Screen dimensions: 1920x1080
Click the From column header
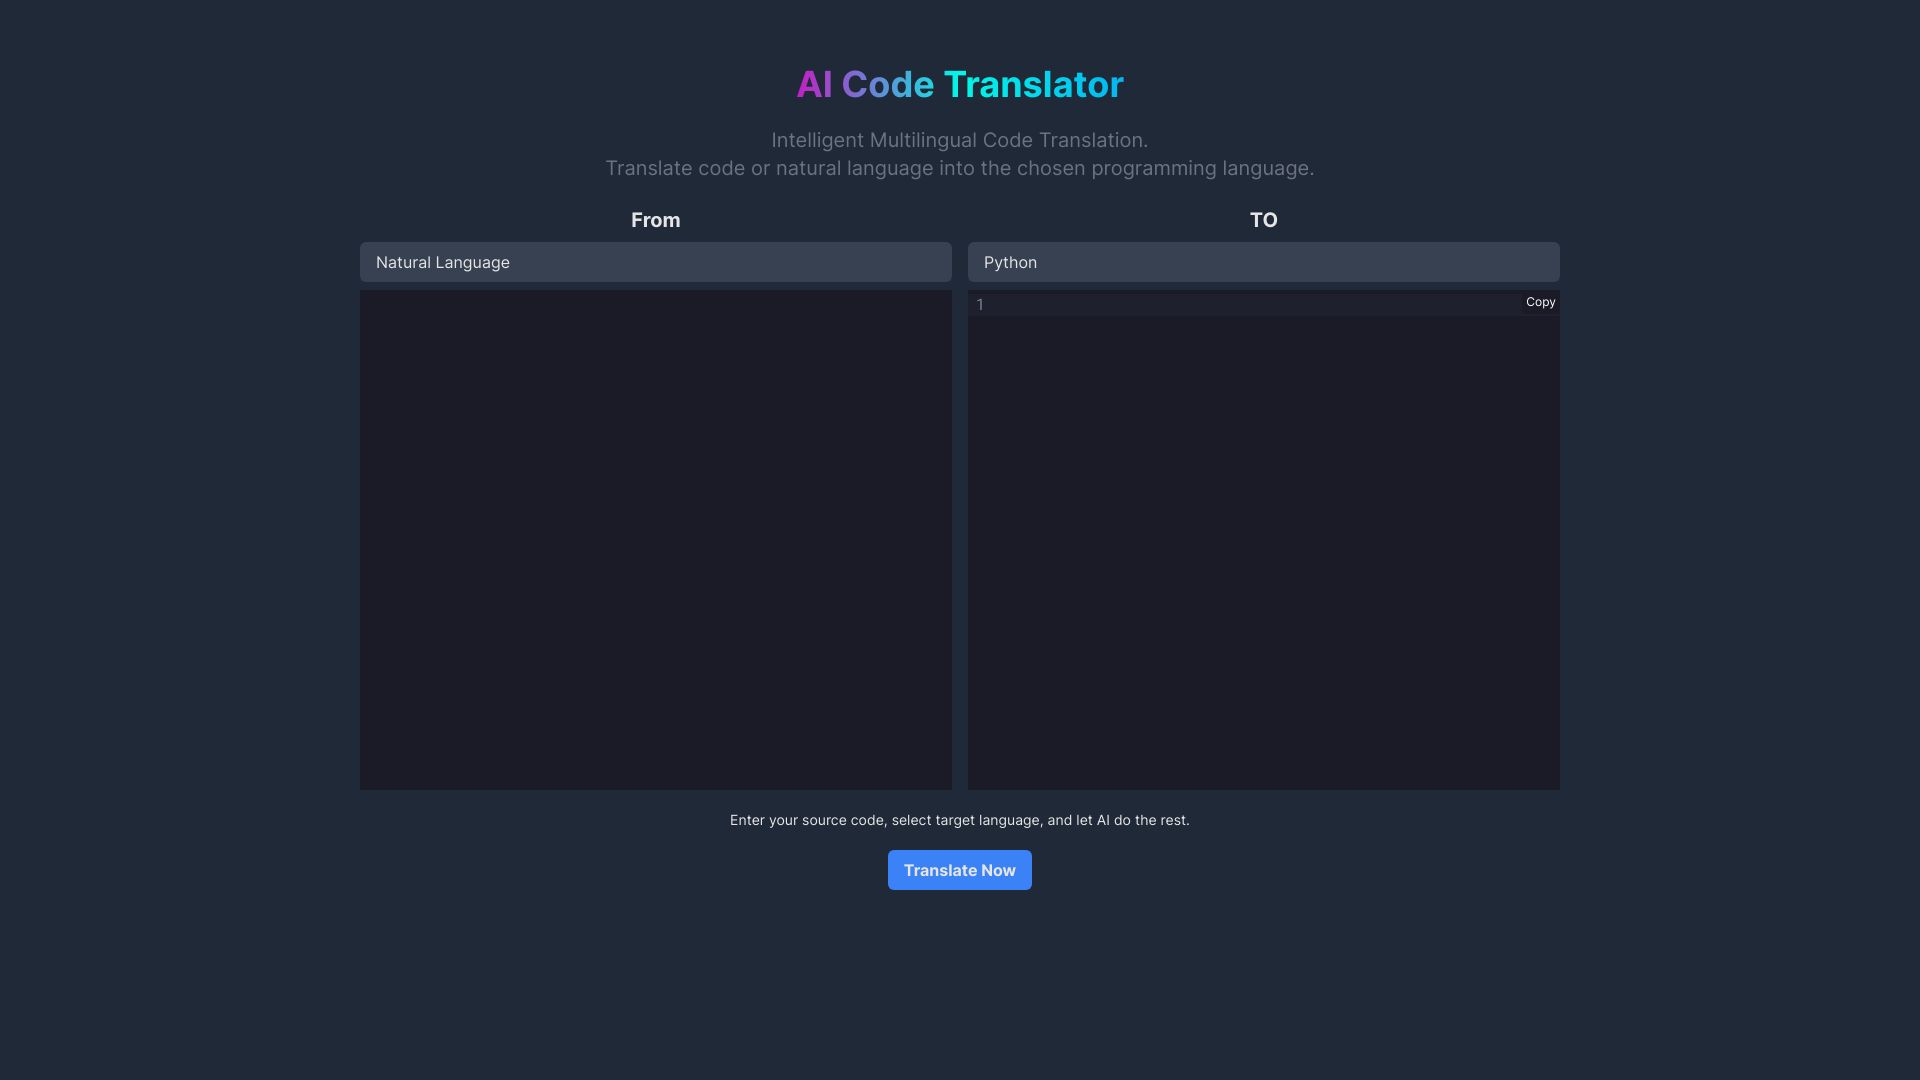[655, 220]
